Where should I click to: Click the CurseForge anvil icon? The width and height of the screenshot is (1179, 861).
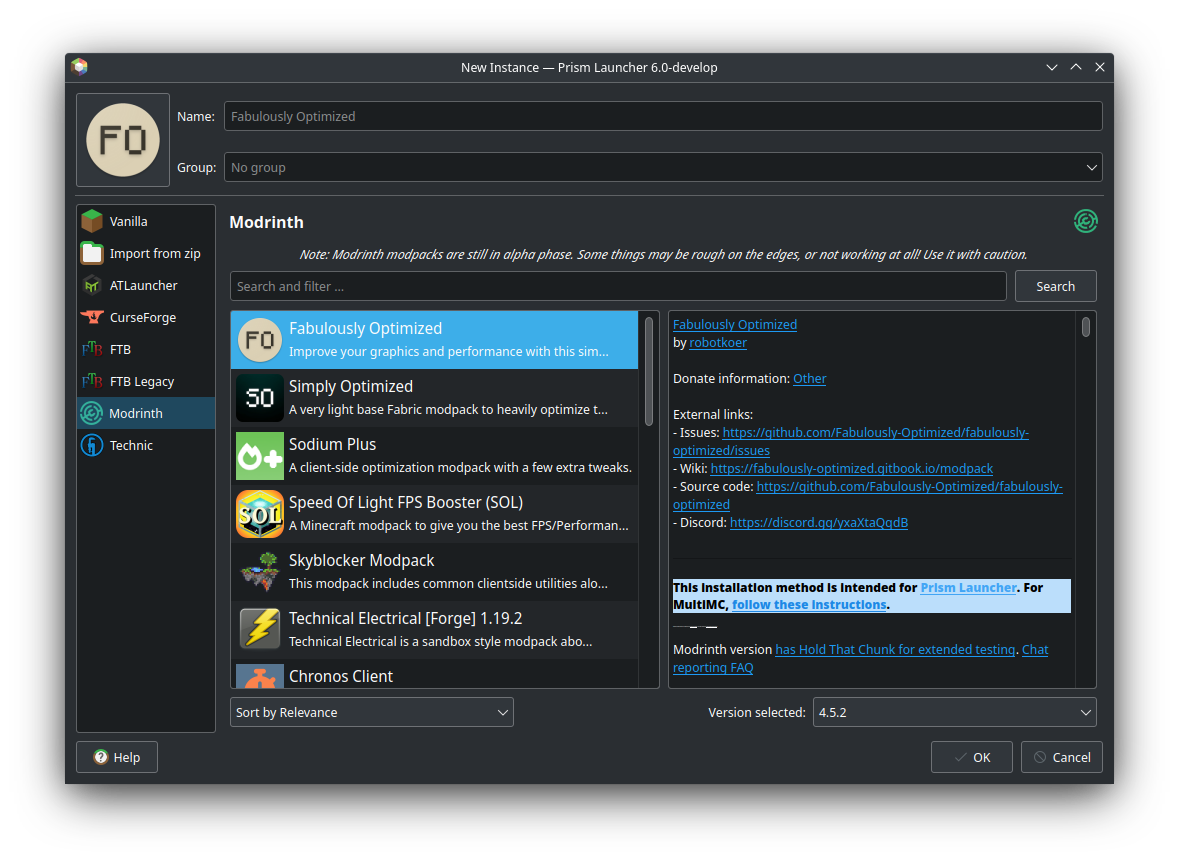point(92,317)
